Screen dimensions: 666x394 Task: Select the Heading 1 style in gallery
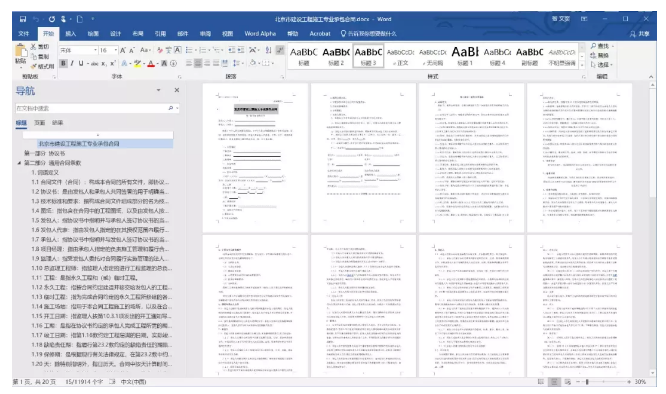tap(465, 56)
